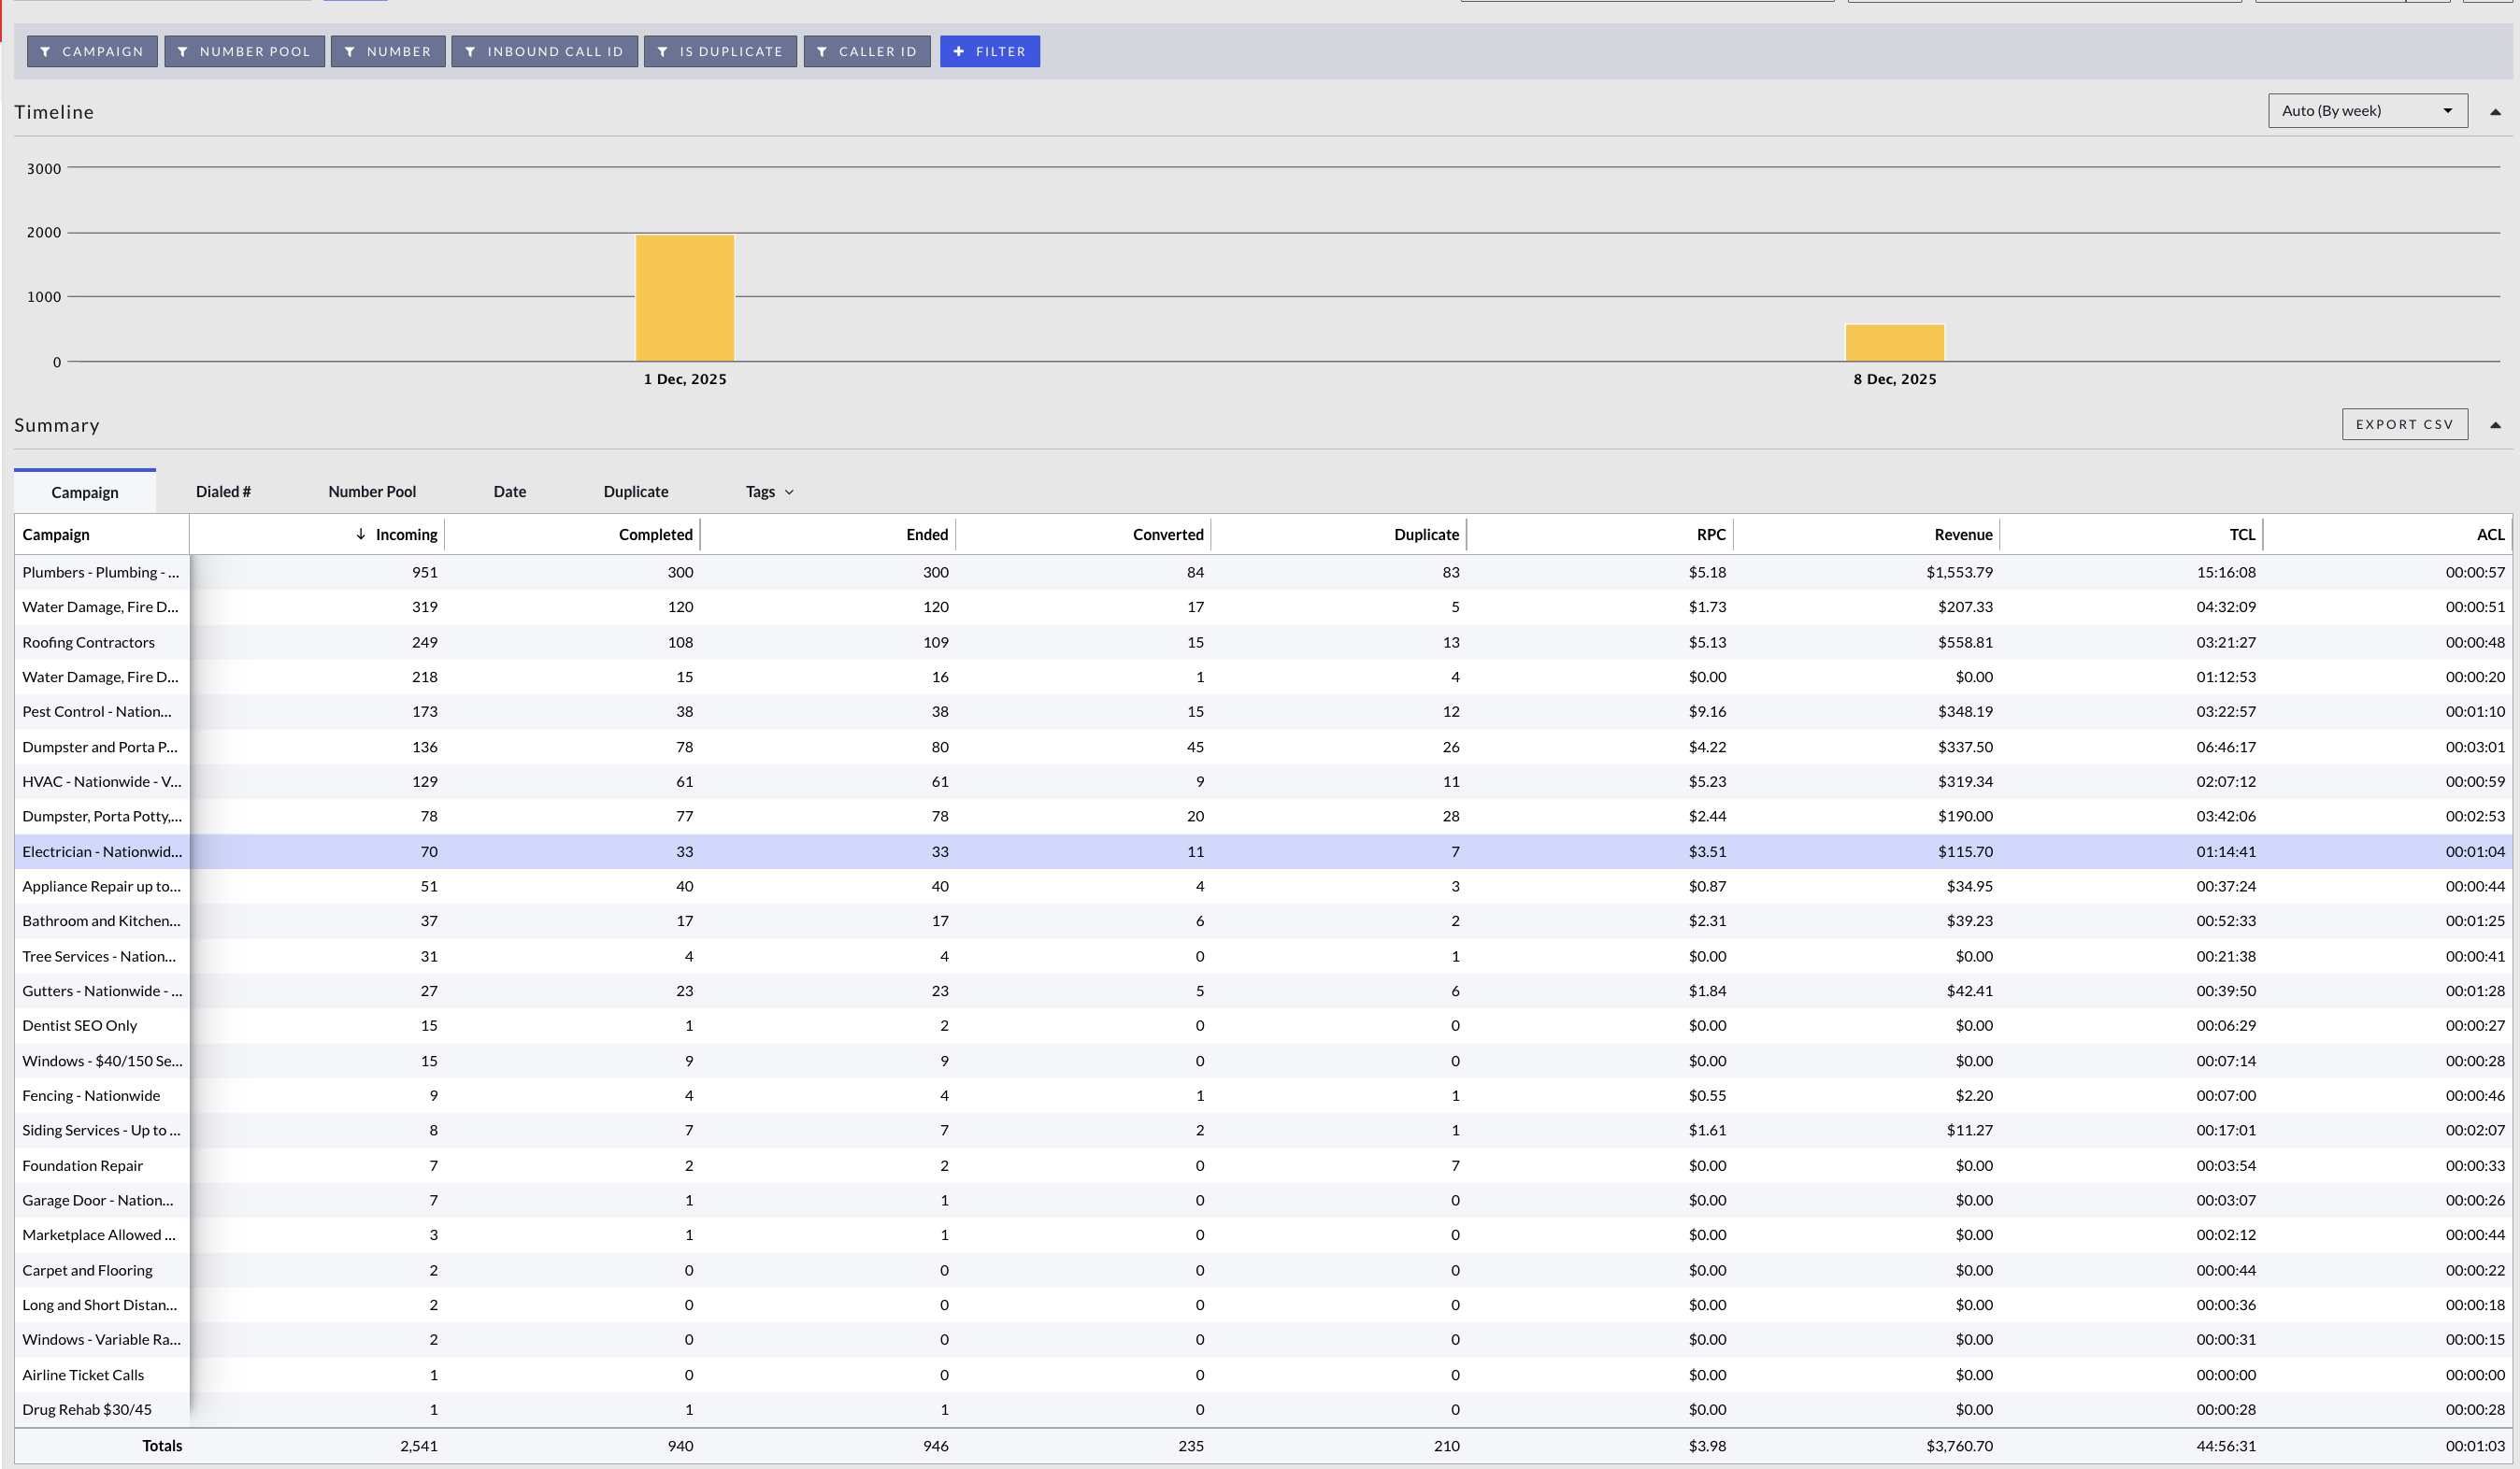
Task: Open the Duplicate summary tab
Action: coord(636,492)
